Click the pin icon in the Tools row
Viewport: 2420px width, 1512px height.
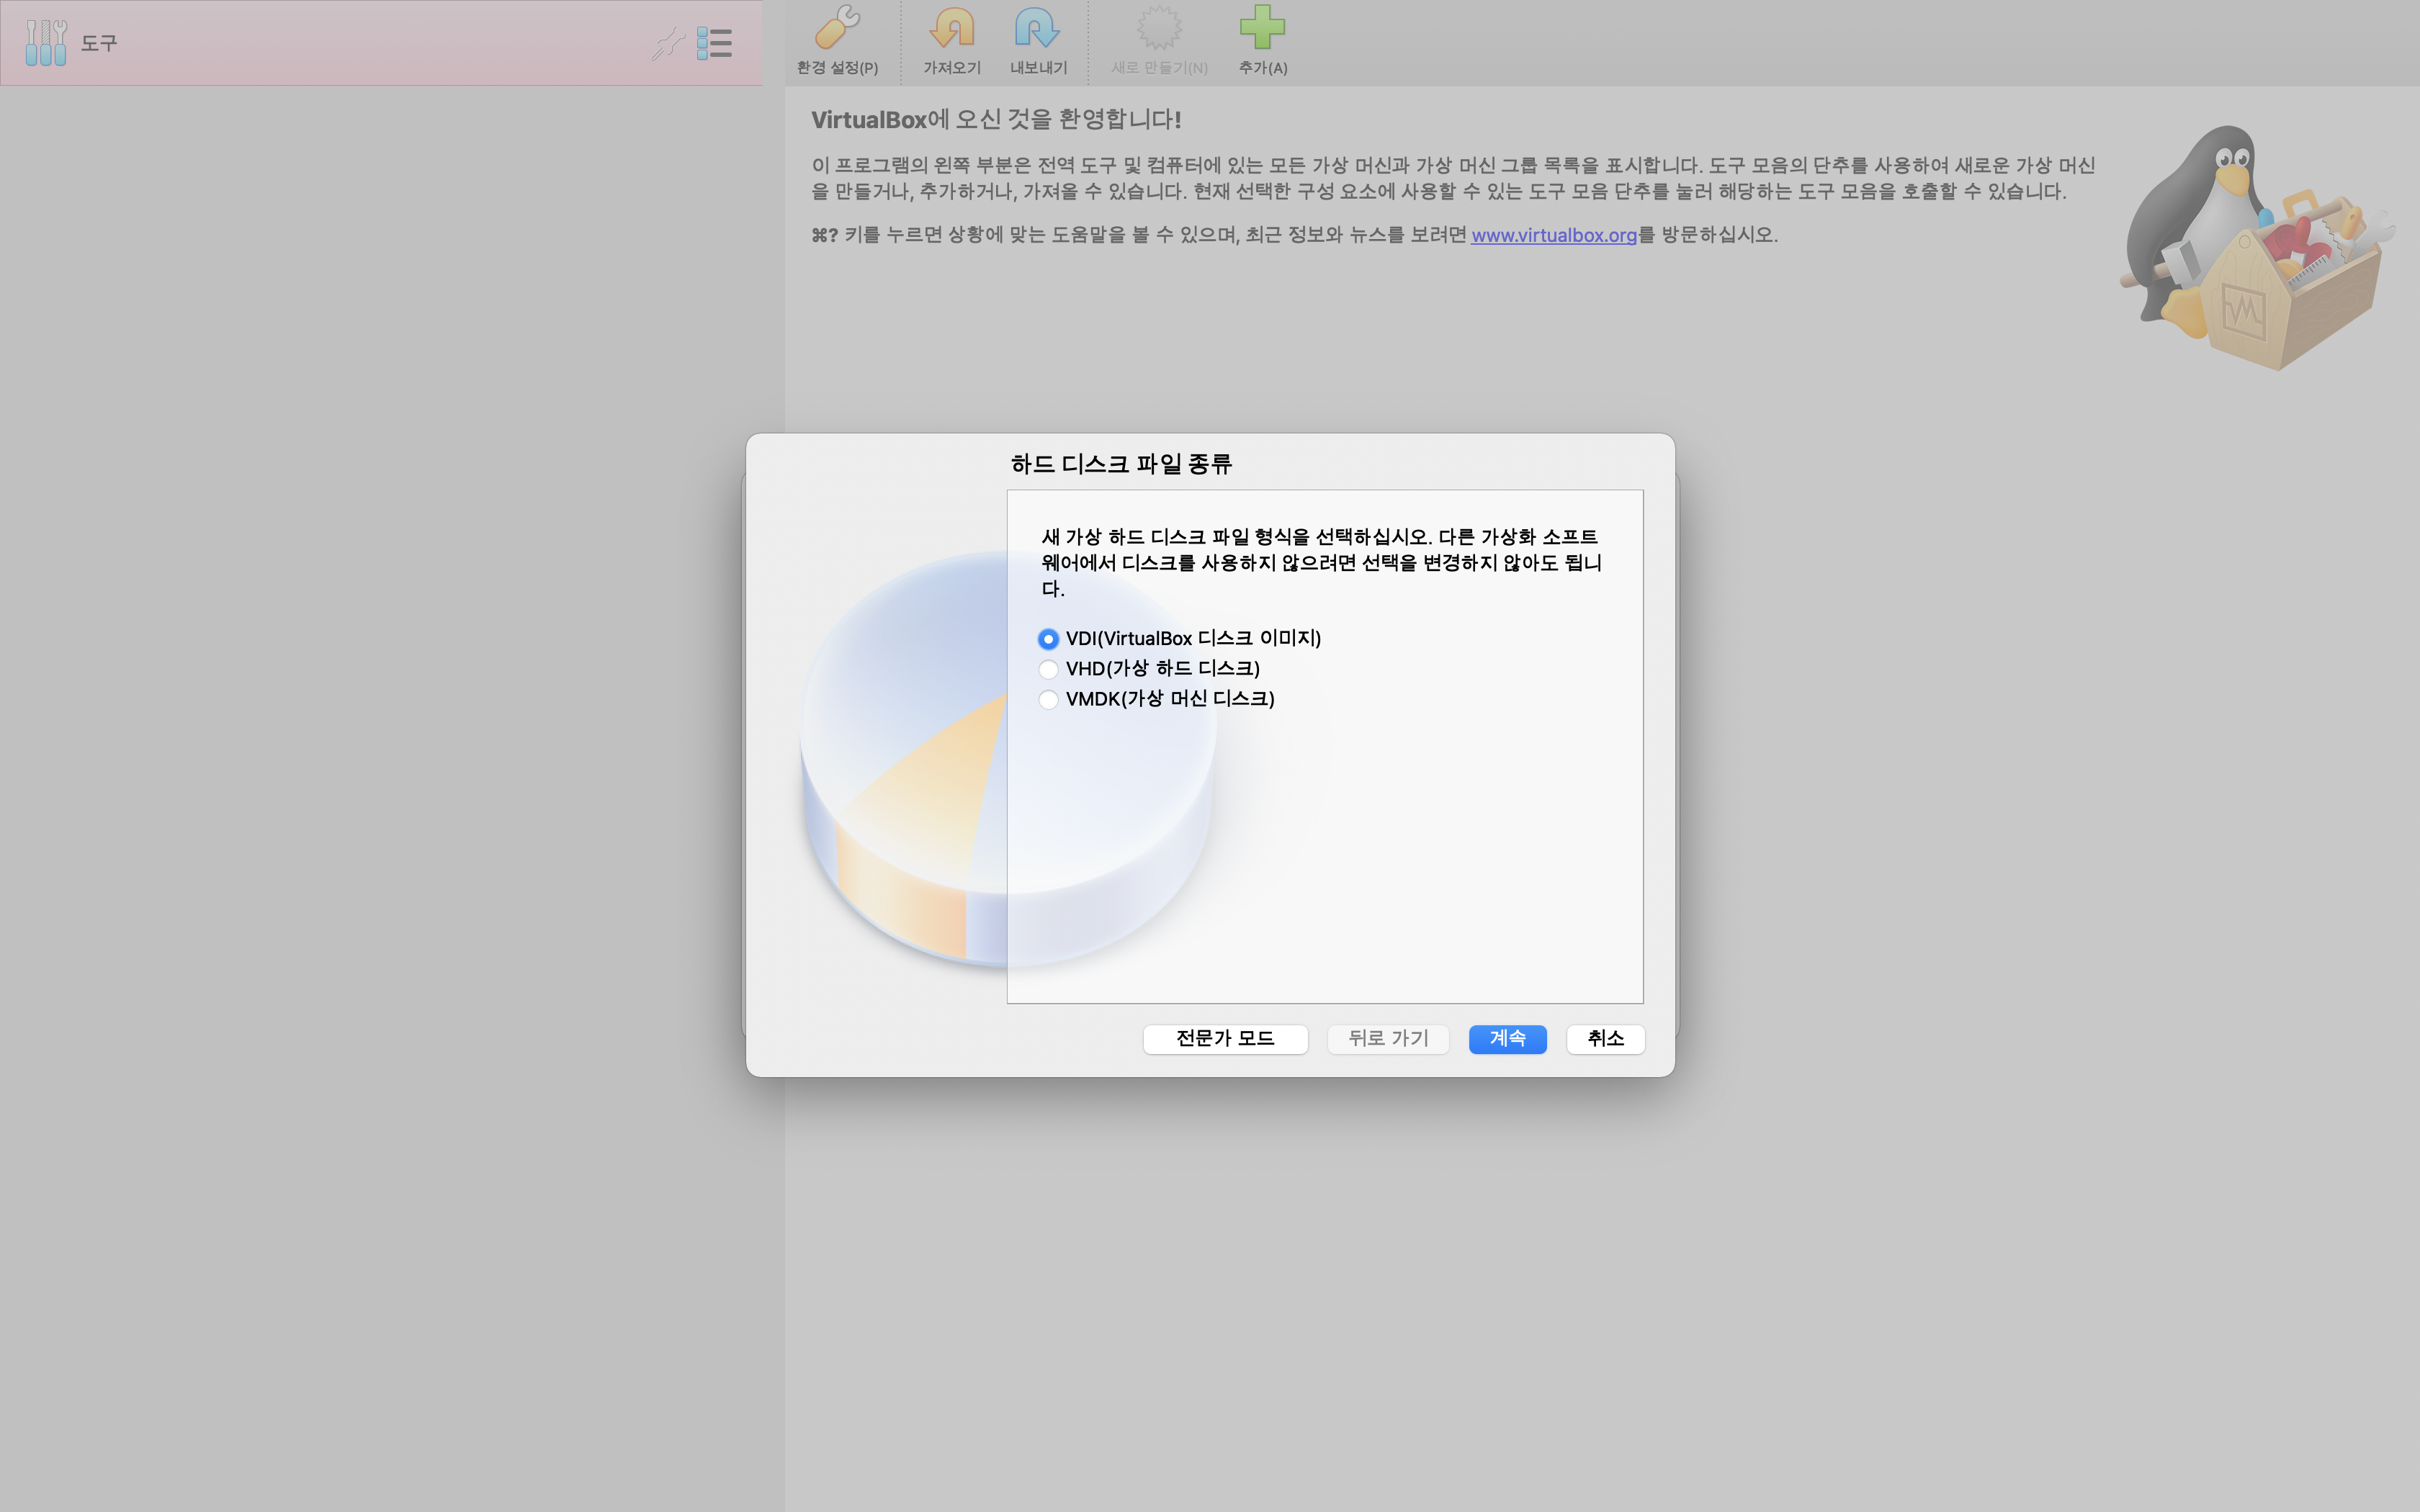coord(667,43)
